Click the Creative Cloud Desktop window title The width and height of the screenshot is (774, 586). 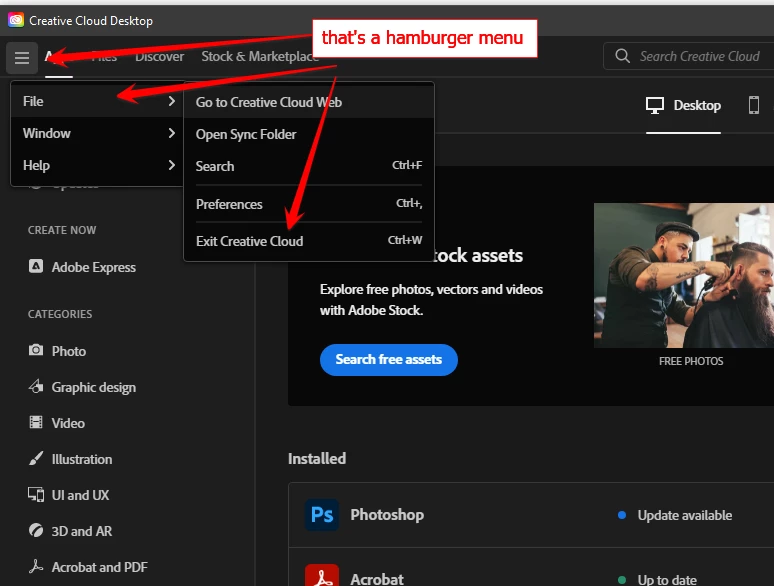(91, 21)
